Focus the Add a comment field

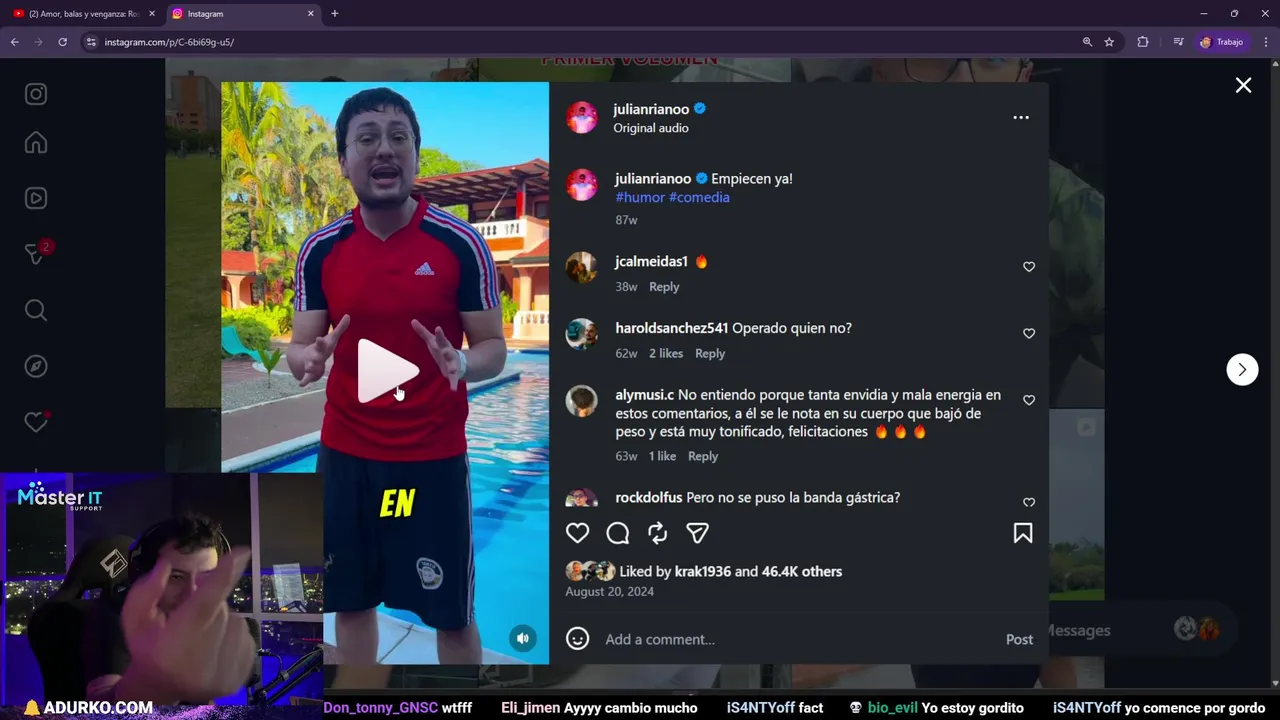(800, 639)
